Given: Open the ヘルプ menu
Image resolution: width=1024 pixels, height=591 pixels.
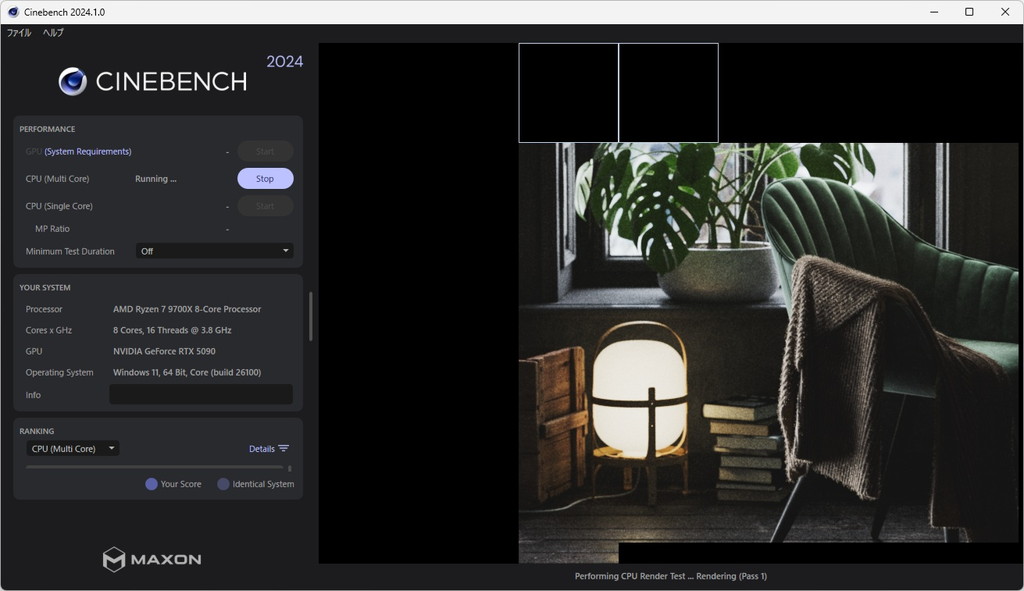Looking at the screenshot, I should [x=53, y=33].
